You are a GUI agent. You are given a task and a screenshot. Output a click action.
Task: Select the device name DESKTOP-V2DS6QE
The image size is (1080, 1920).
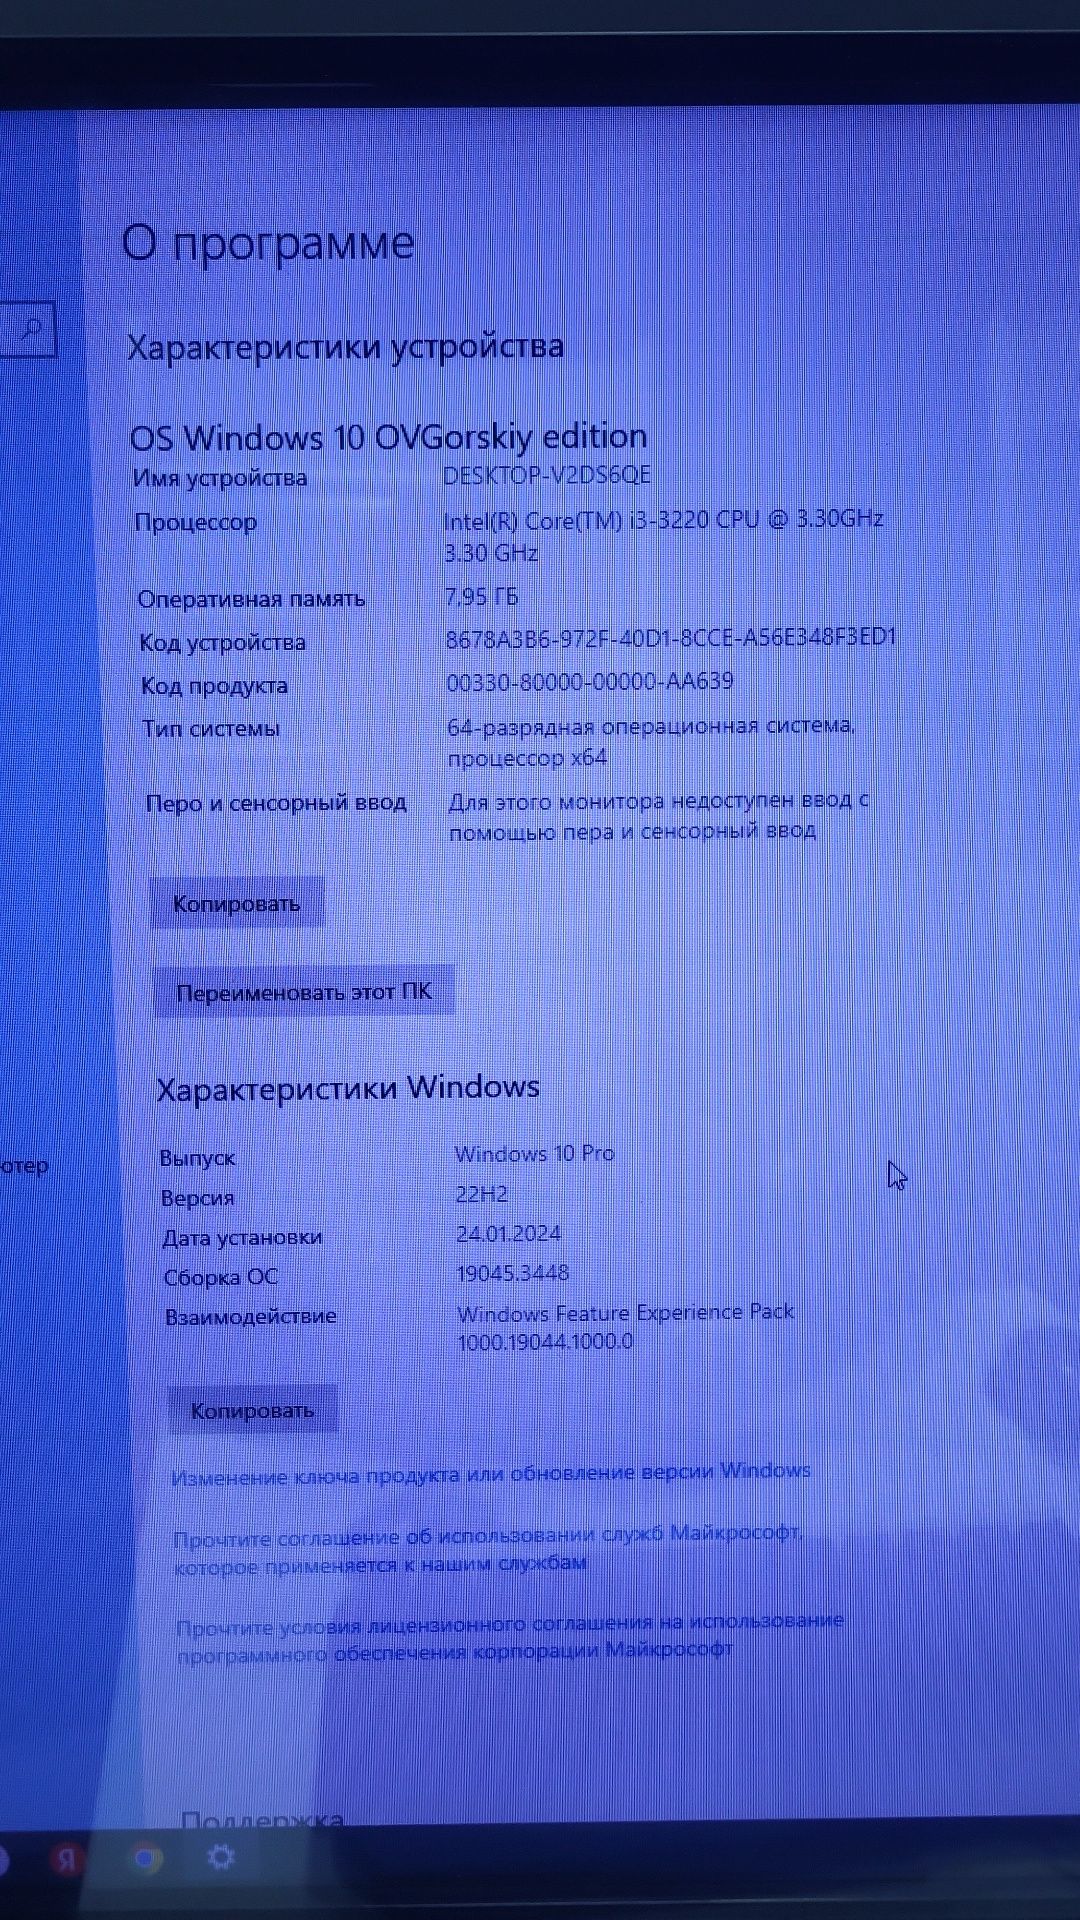coord(547,475)
